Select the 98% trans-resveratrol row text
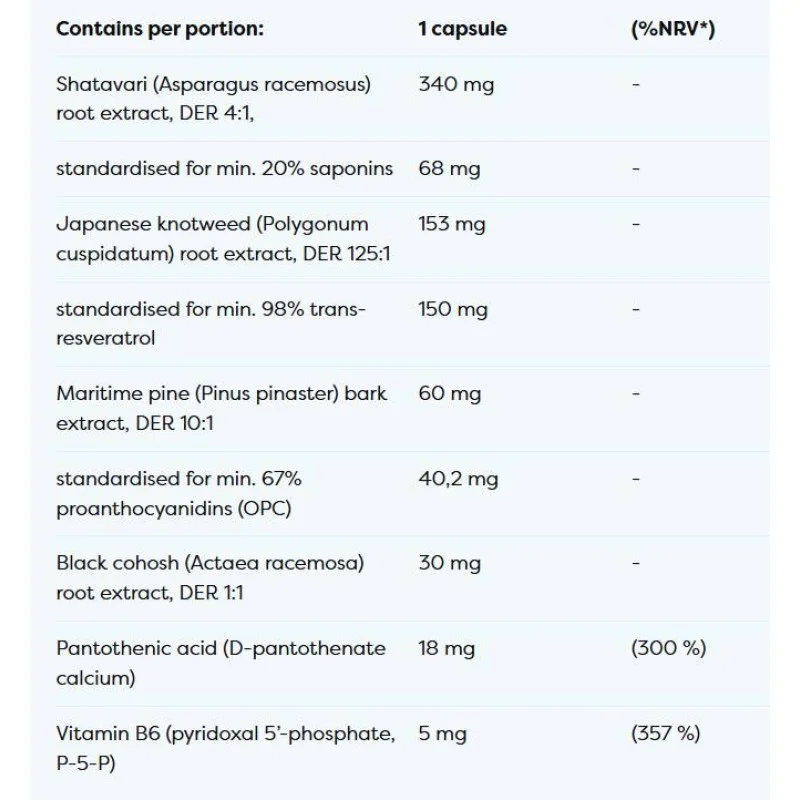Viewport: 800px width, 800px height. 211,324
